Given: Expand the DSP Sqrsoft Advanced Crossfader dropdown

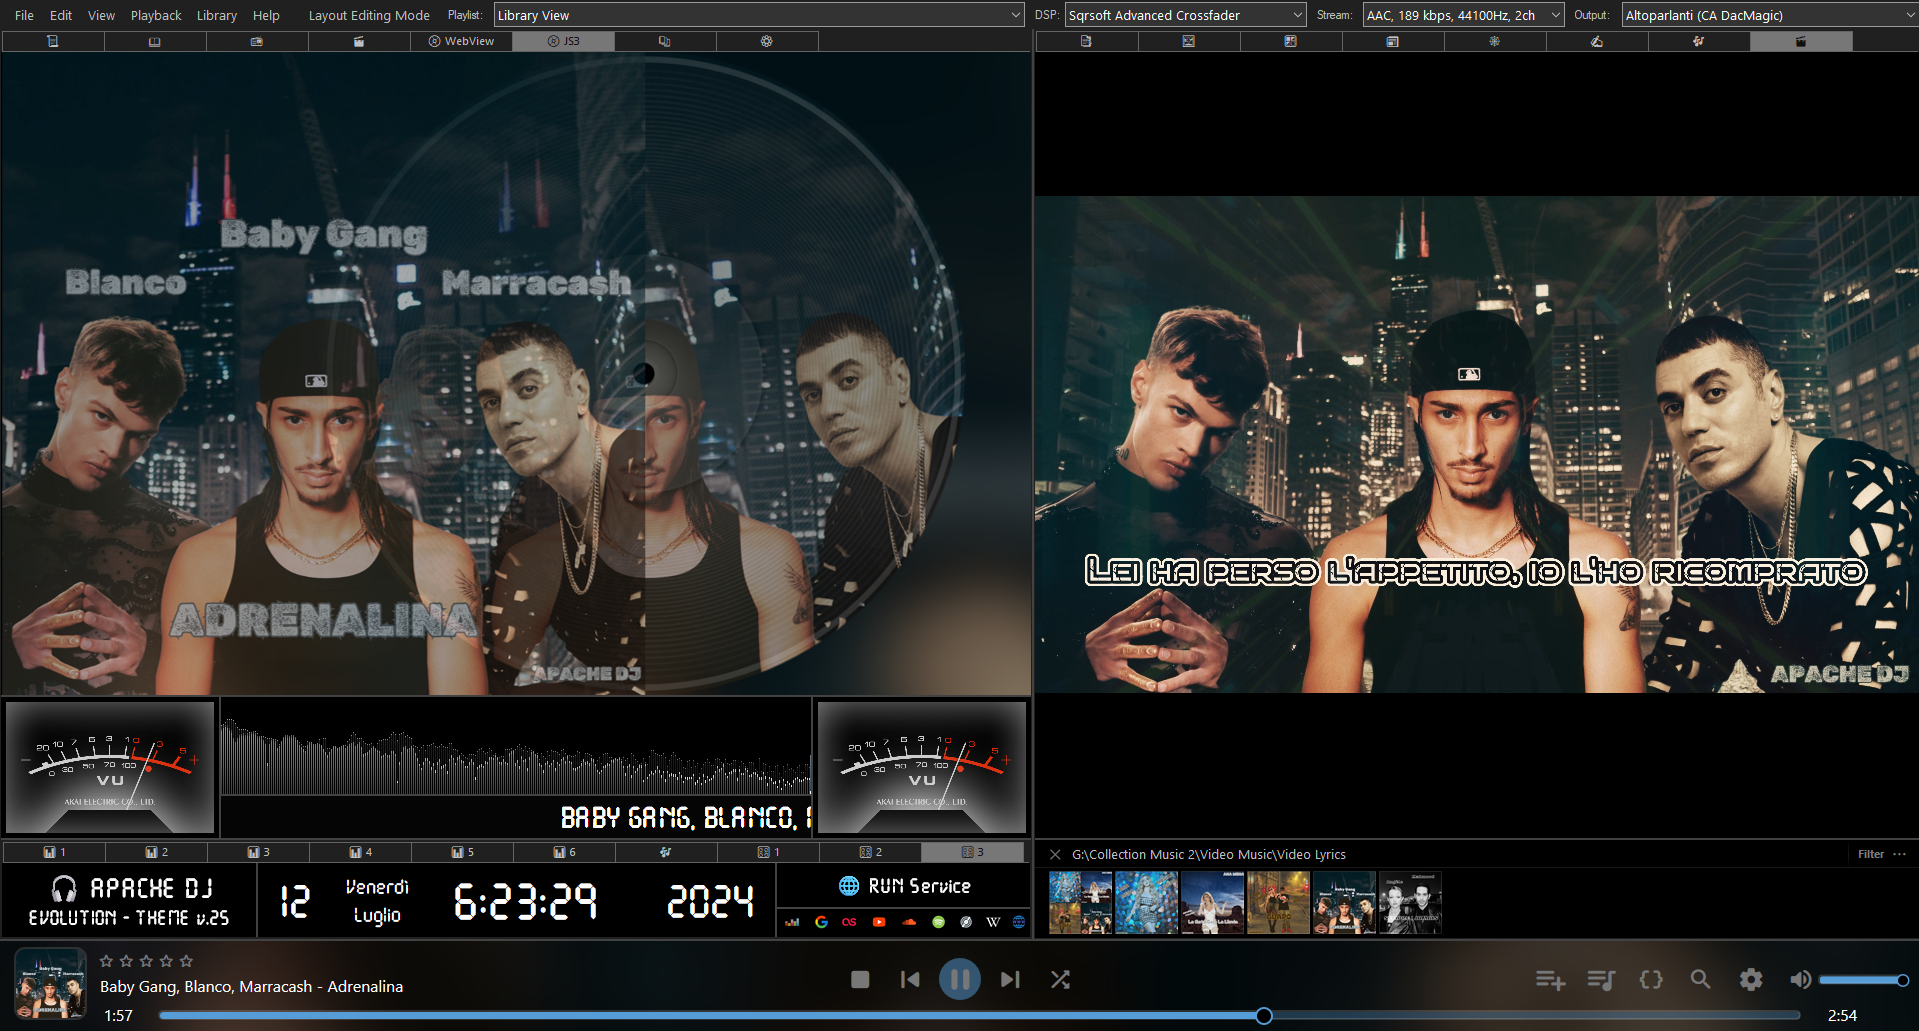Looking at the screenshot, I should click(x=1185, y=15).
